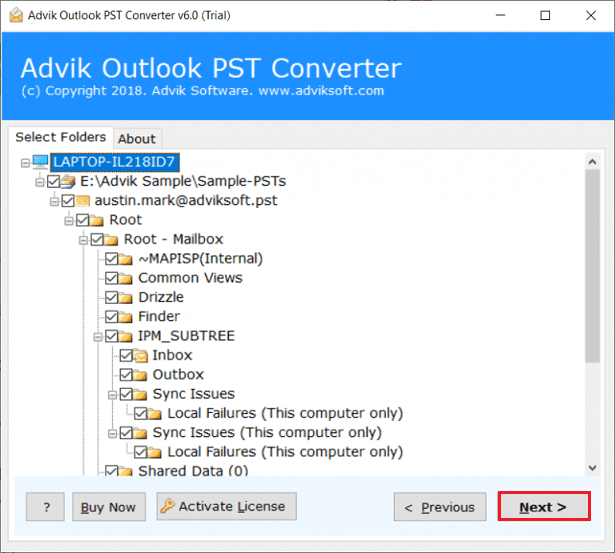The width and height of the screenshot is (615, 553).
Task: Click the folder icon beside the plain Sync Issues row
Action: [140, 394]
